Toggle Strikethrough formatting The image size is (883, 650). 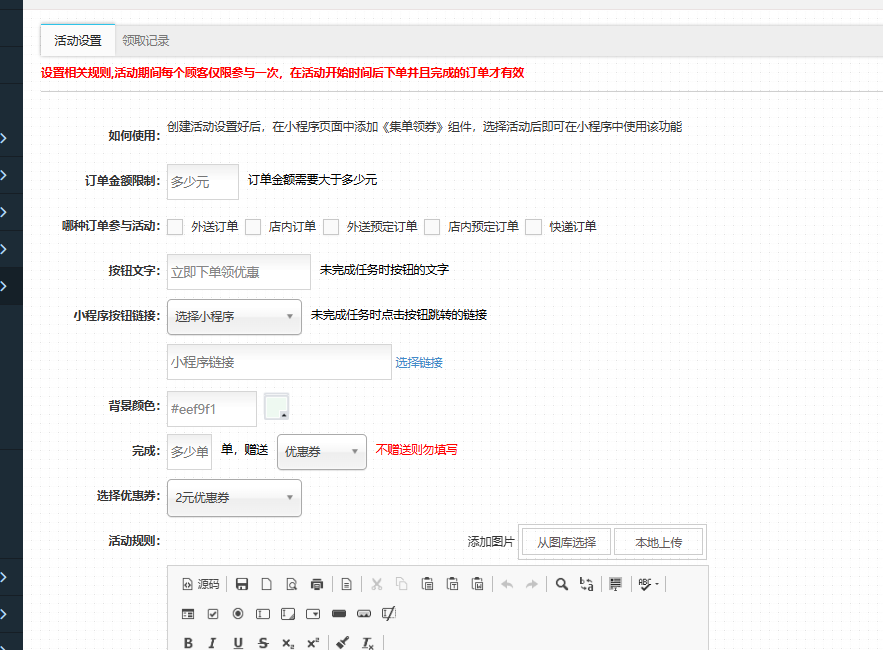(263, 643)
